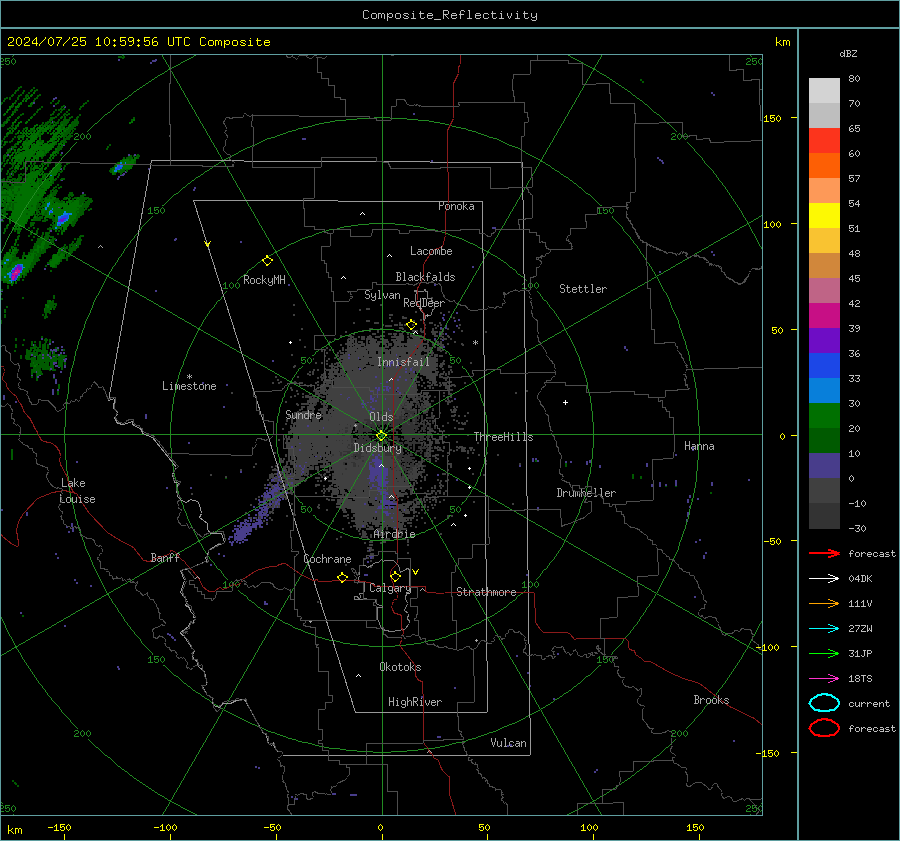Click the -150 tick on bottom km axis
The width and height of the screenshot is (900, 841).
(59, 827)
